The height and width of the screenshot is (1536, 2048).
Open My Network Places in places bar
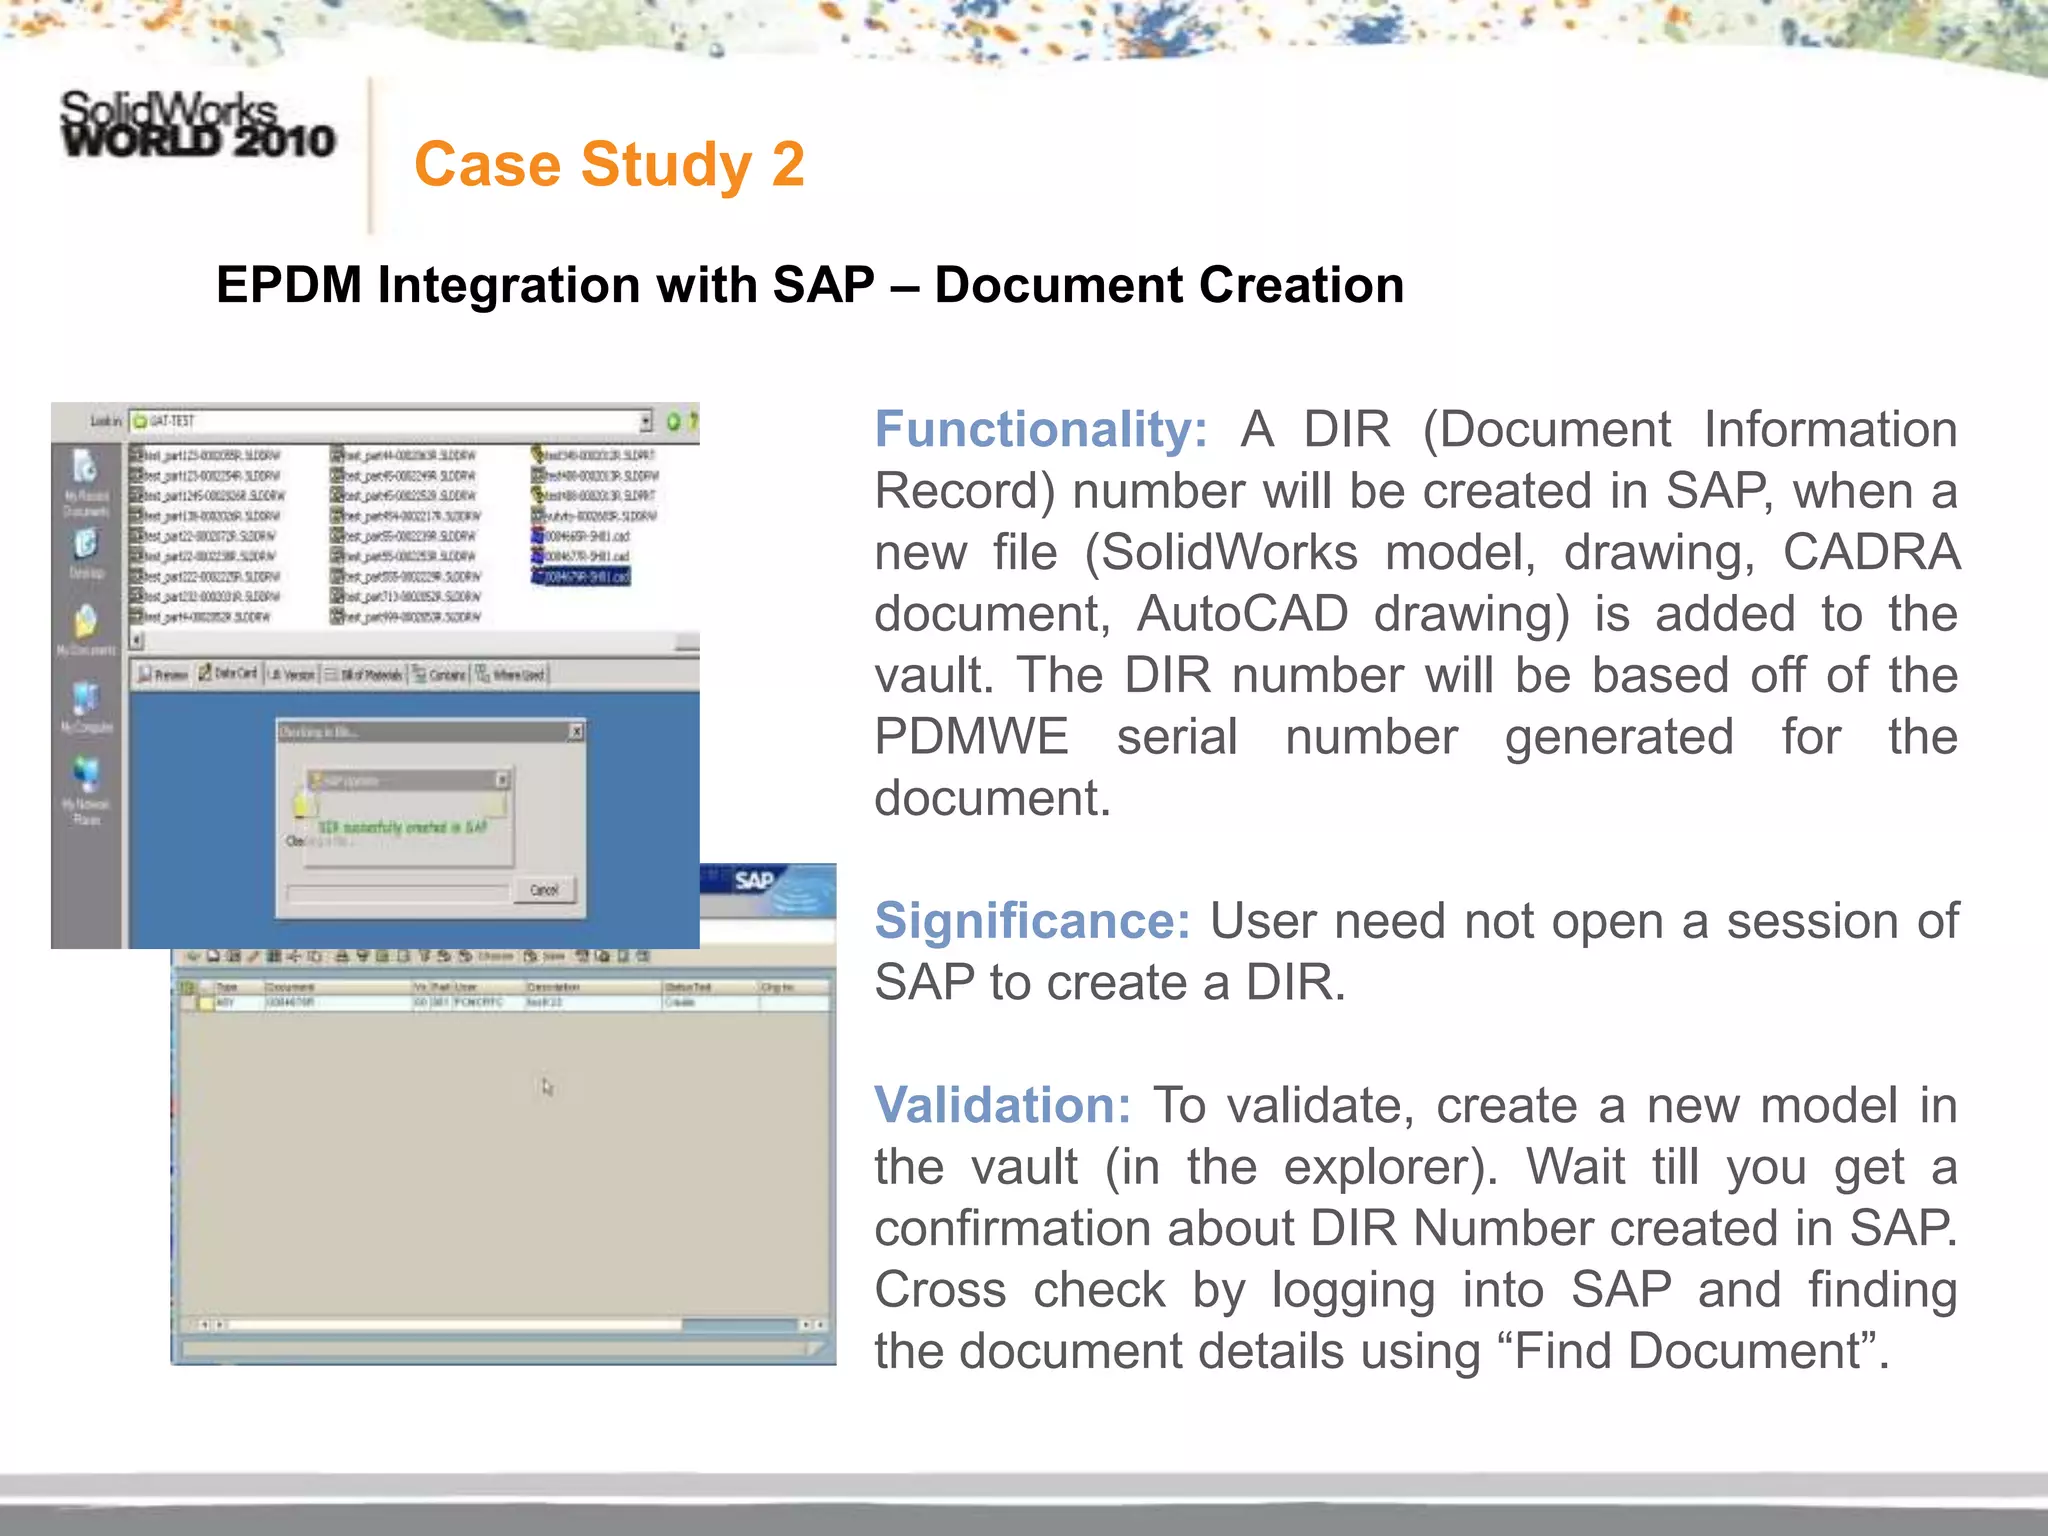86,790
